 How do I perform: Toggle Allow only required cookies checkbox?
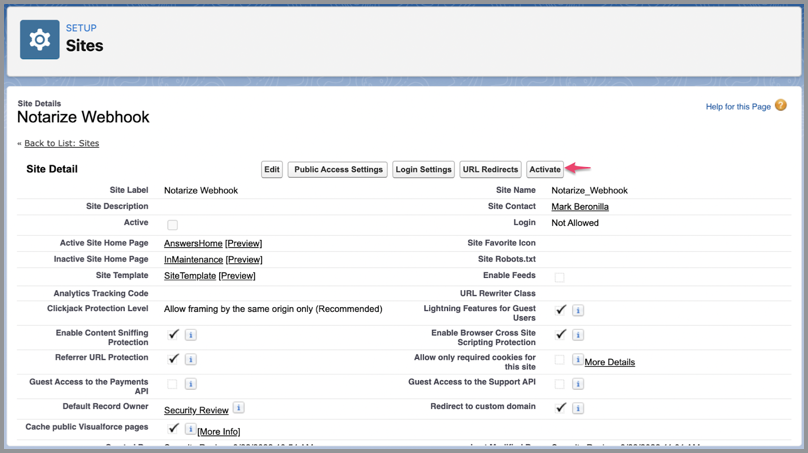559,360
